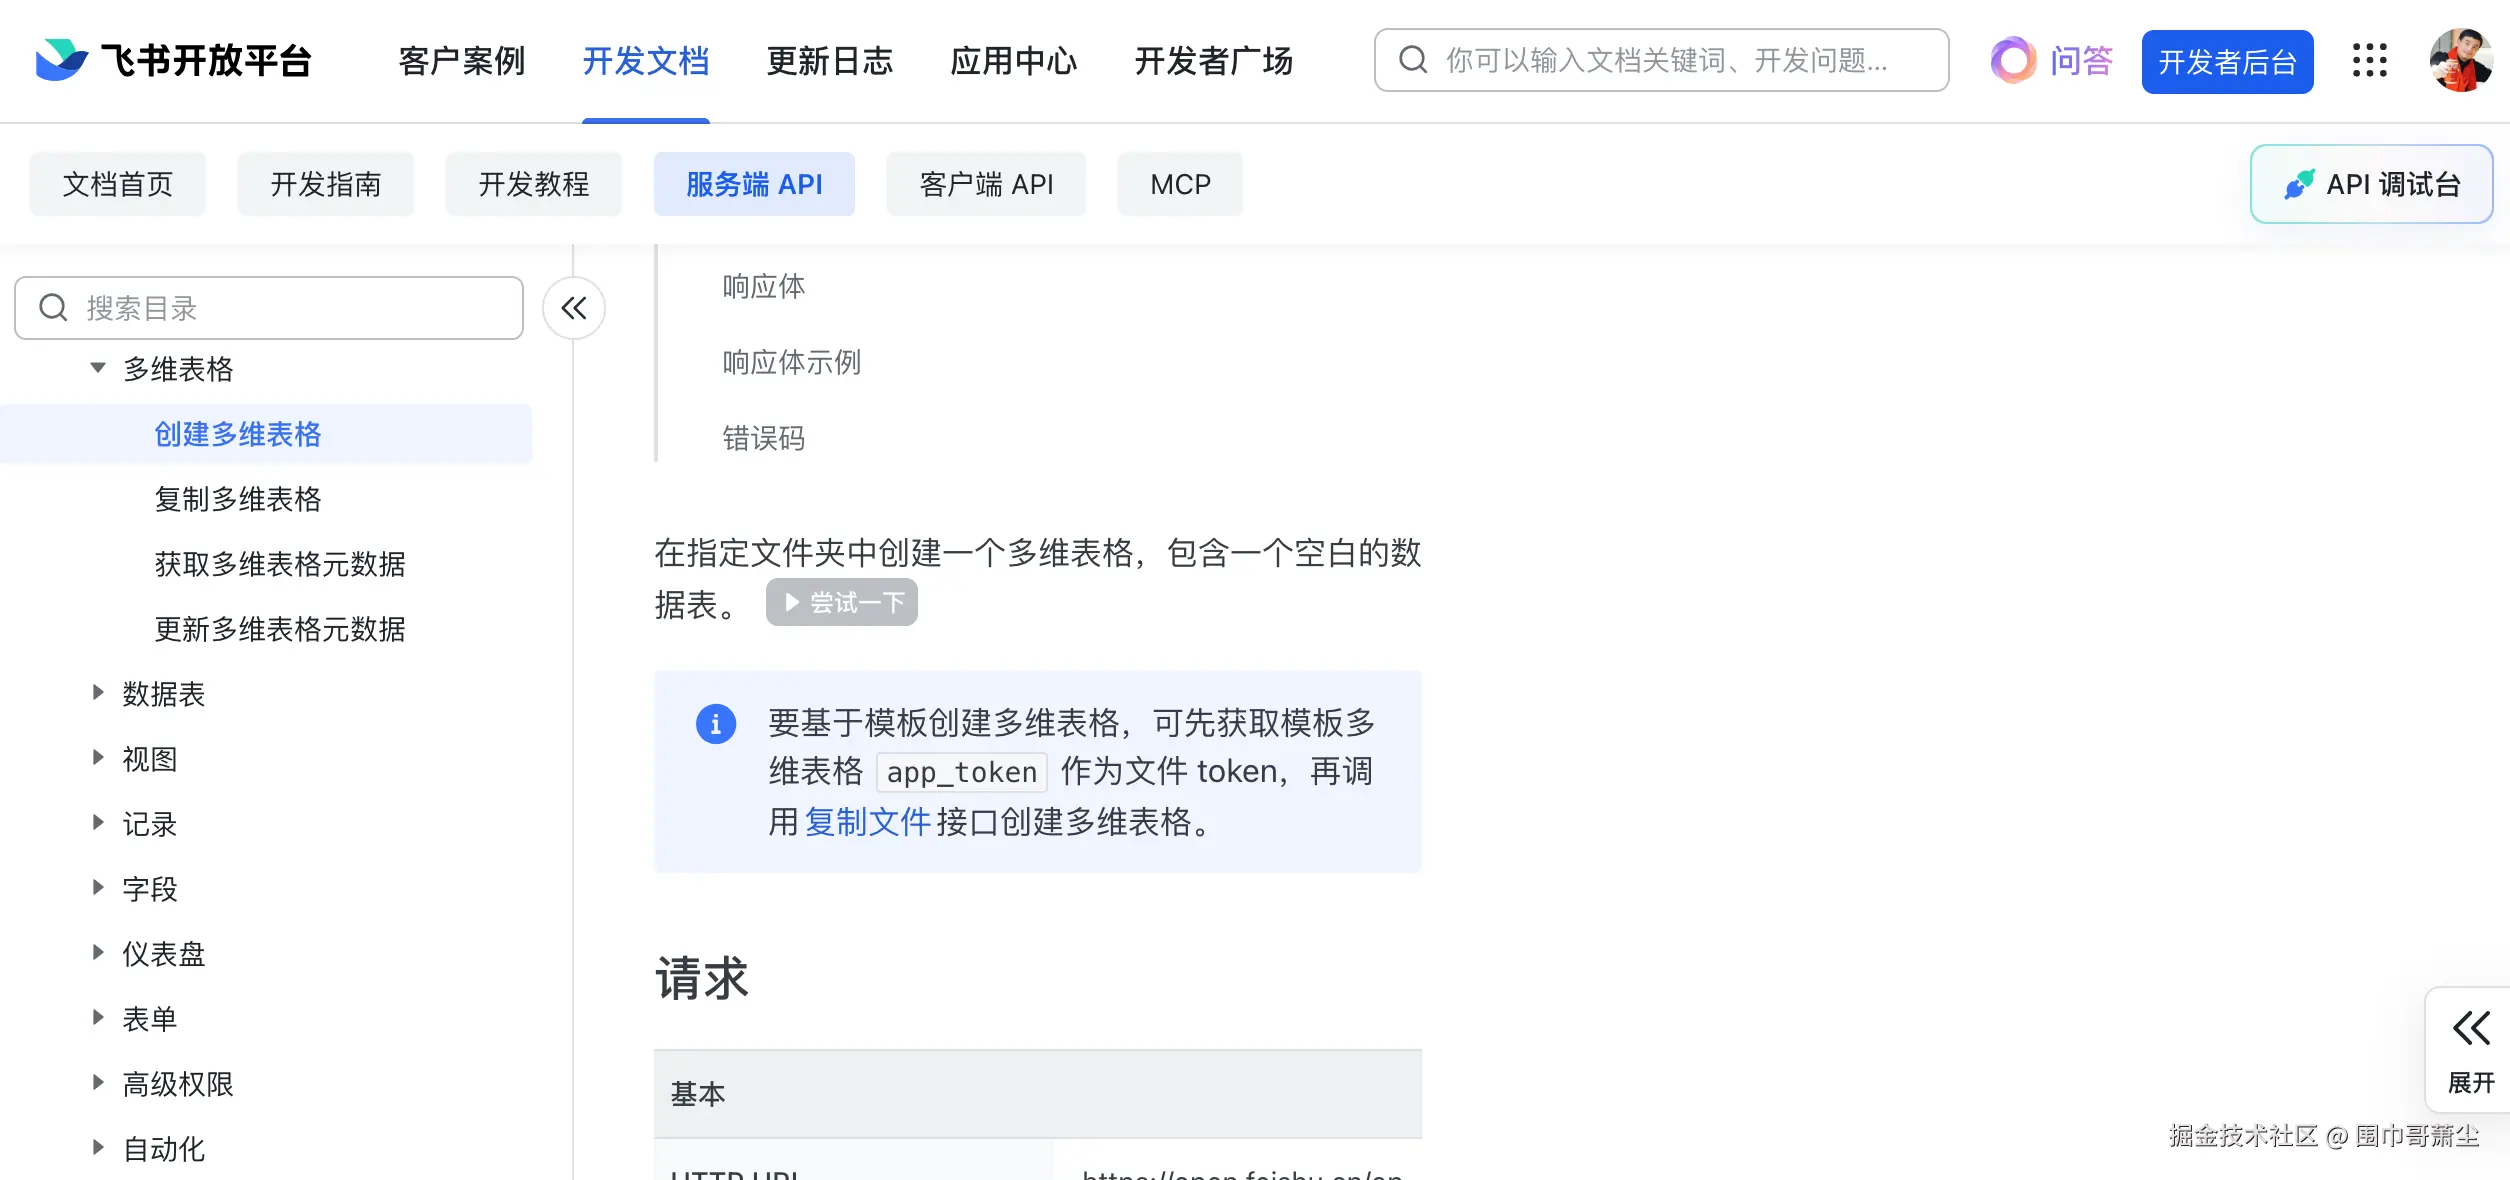Collapse the 多维表格 section
The width and height of the screenshot is (2510, 1180).
click(97, 367)
